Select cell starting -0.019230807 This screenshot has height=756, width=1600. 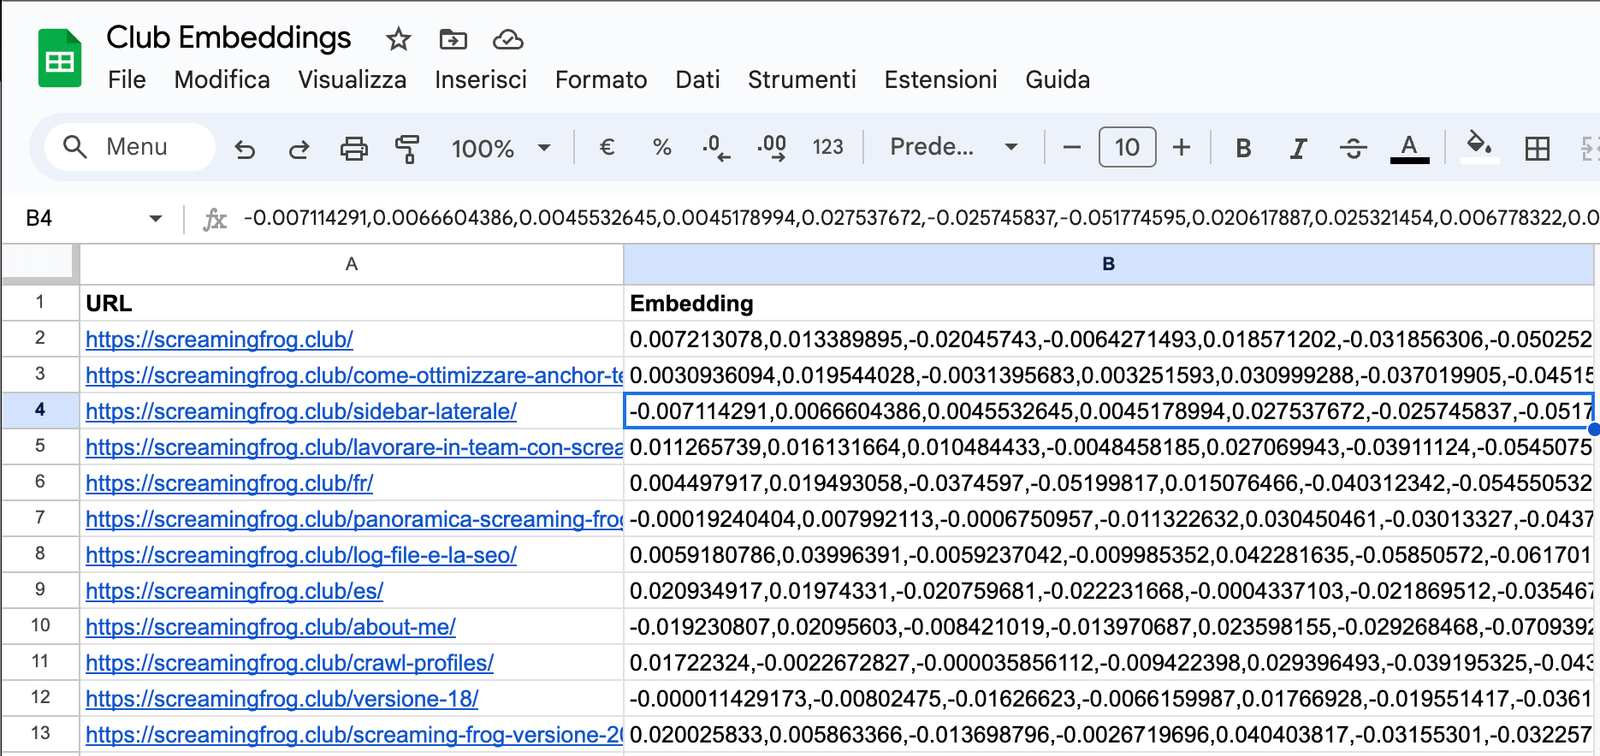(1108, 627)
